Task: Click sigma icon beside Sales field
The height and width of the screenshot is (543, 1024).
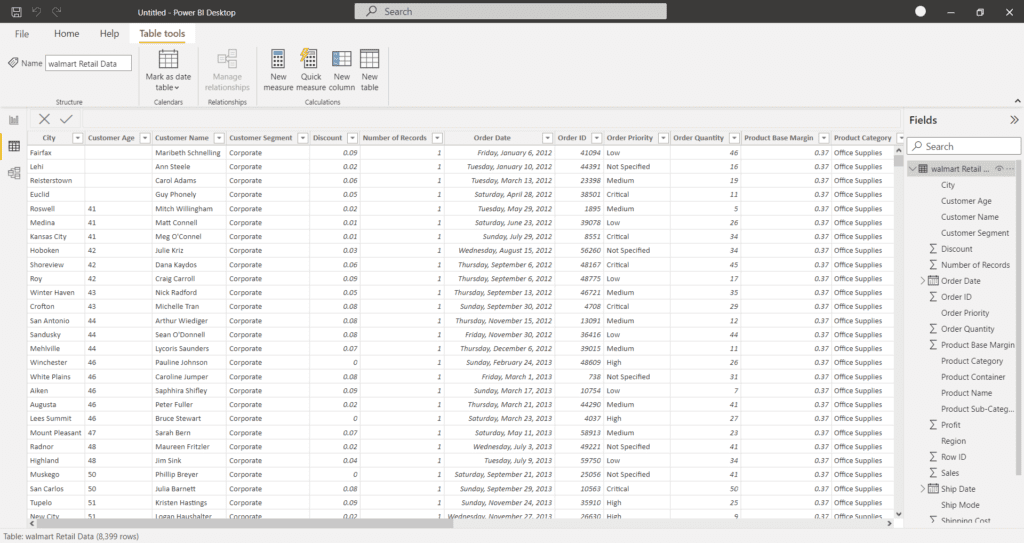Action: 933,473
